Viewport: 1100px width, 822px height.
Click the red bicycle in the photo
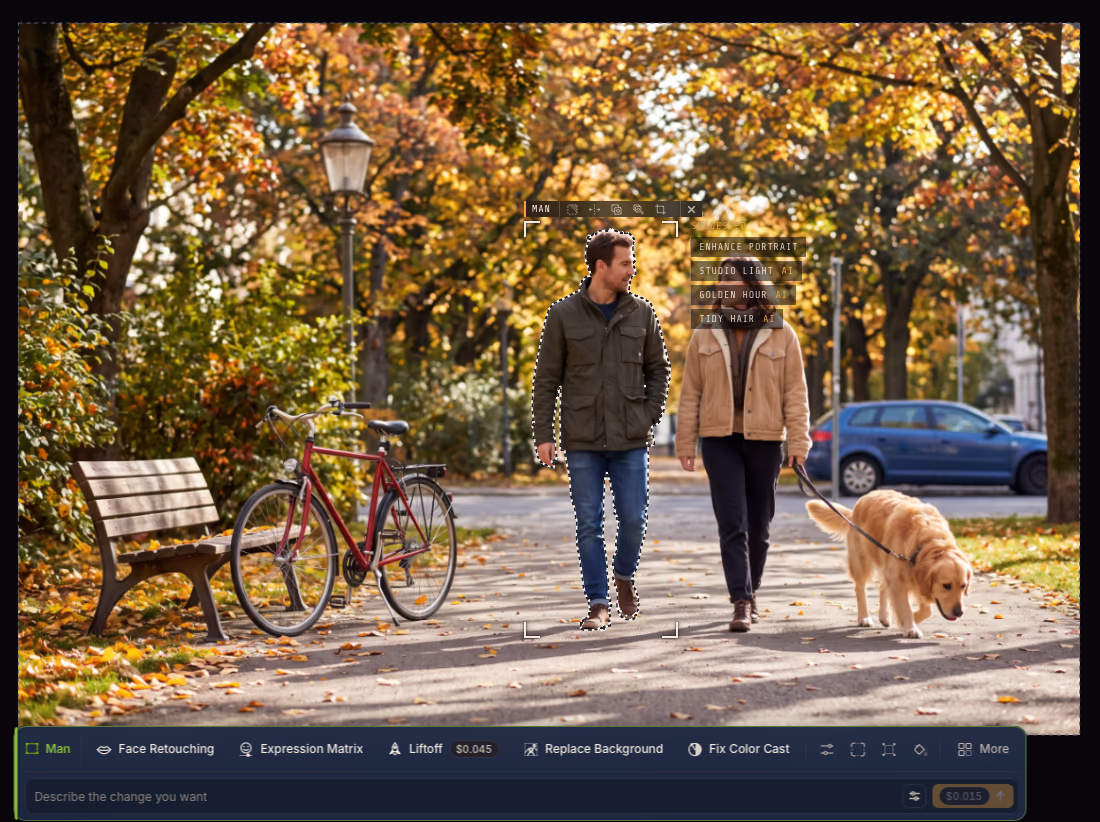pos(344,519)
